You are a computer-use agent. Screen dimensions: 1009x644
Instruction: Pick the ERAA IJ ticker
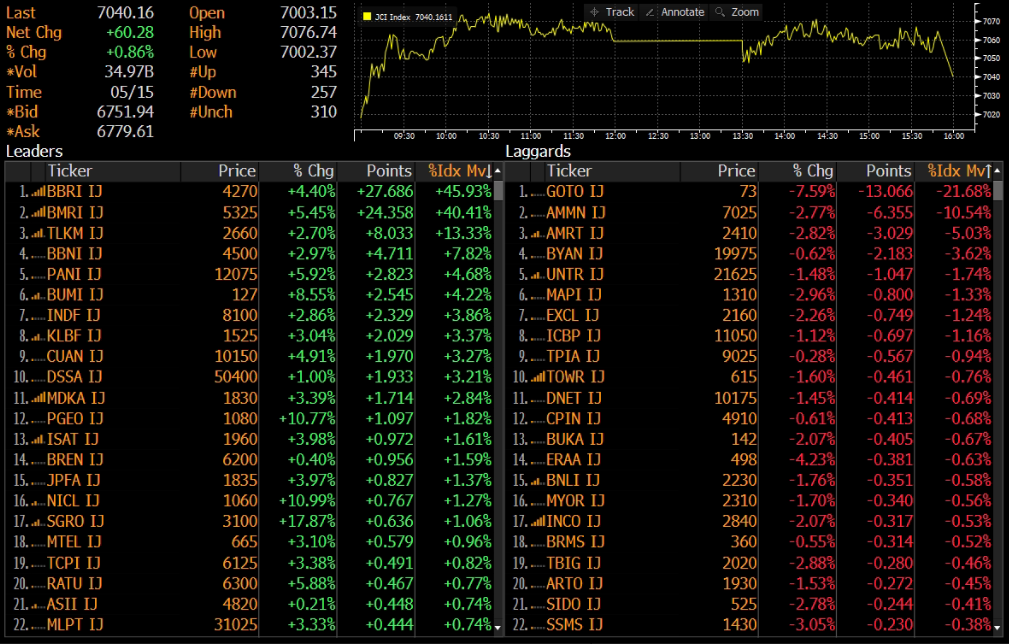pyautogui.click(x=573, y=459)
